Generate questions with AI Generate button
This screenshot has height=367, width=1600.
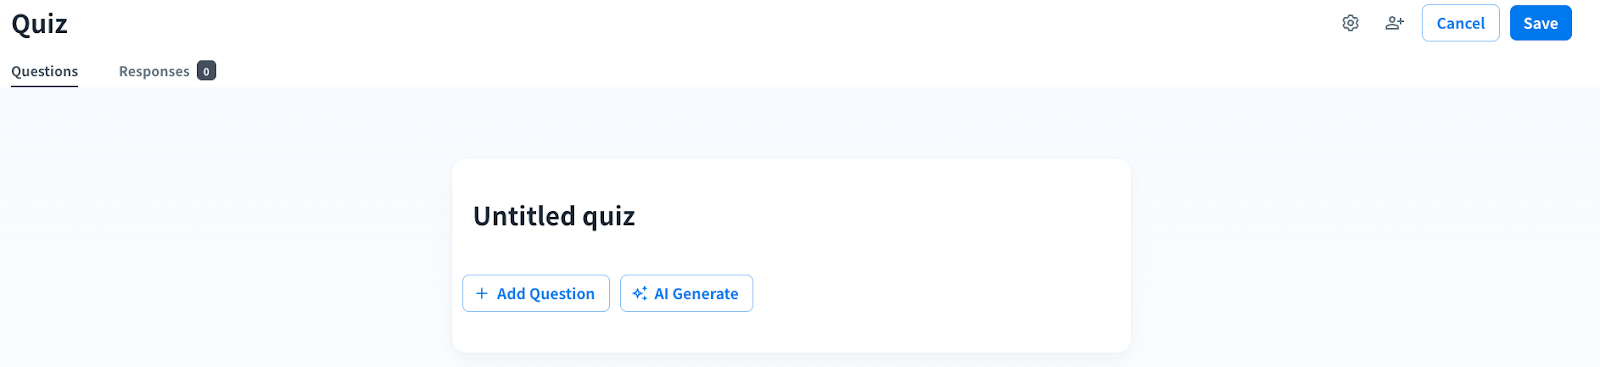pos(686,293)
